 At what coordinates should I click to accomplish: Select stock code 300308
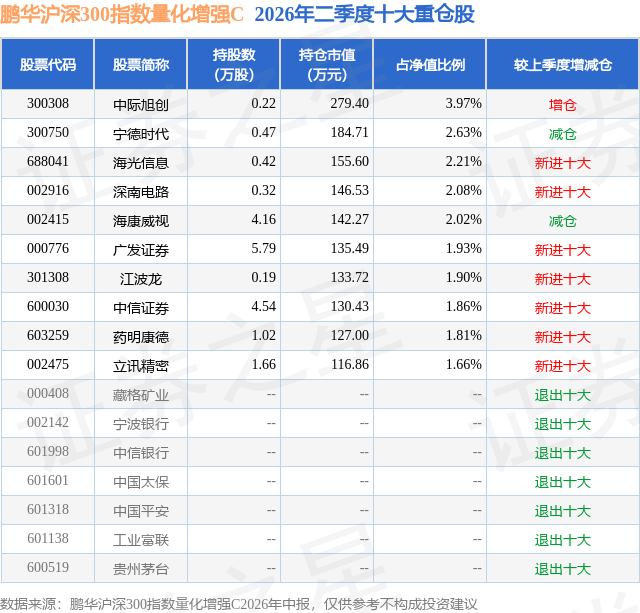click(48, 104)
